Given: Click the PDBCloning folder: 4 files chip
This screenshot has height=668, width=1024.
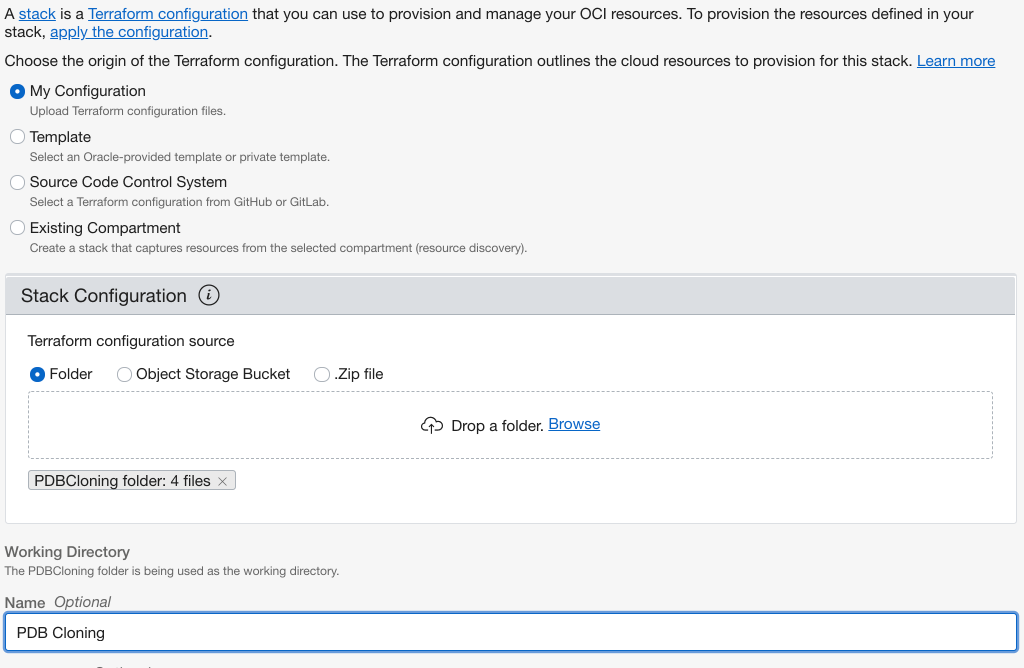Looking at the screenshot, I should [122, 481].
